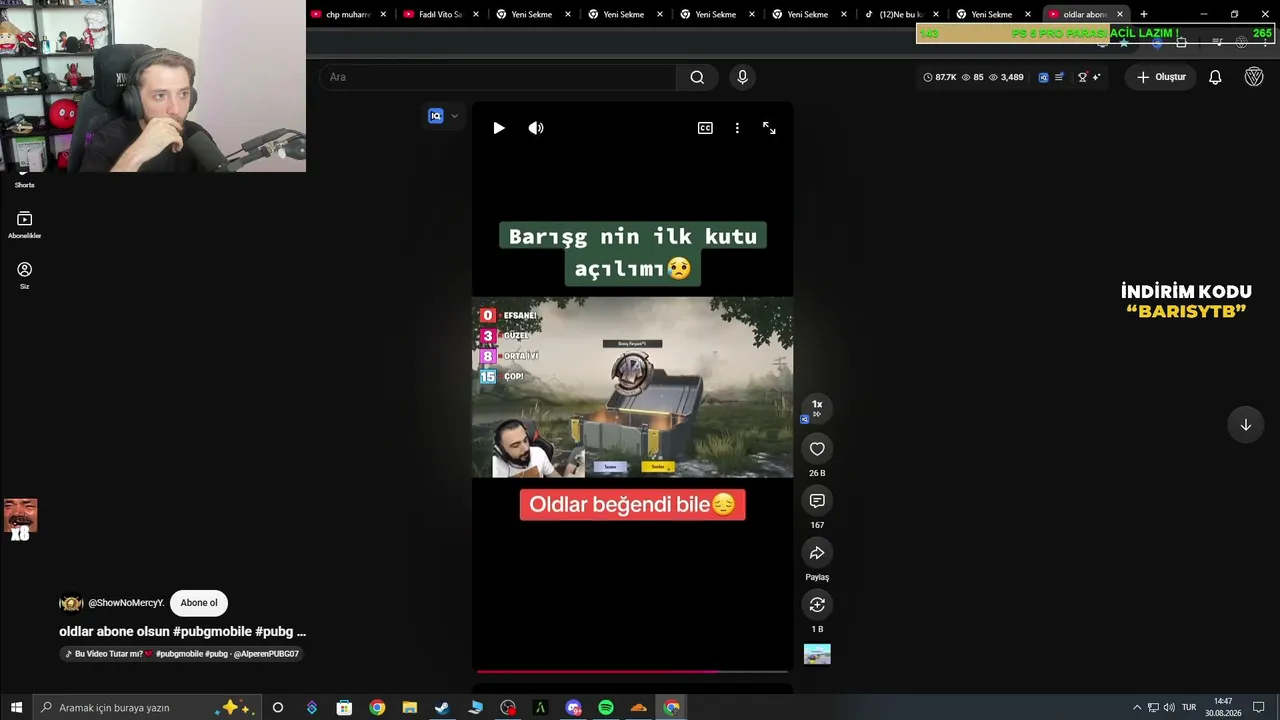The width and height of the screenshot is (1280, 720).
Task: Open the Oluştur create menu
Action: [1161, 77]
